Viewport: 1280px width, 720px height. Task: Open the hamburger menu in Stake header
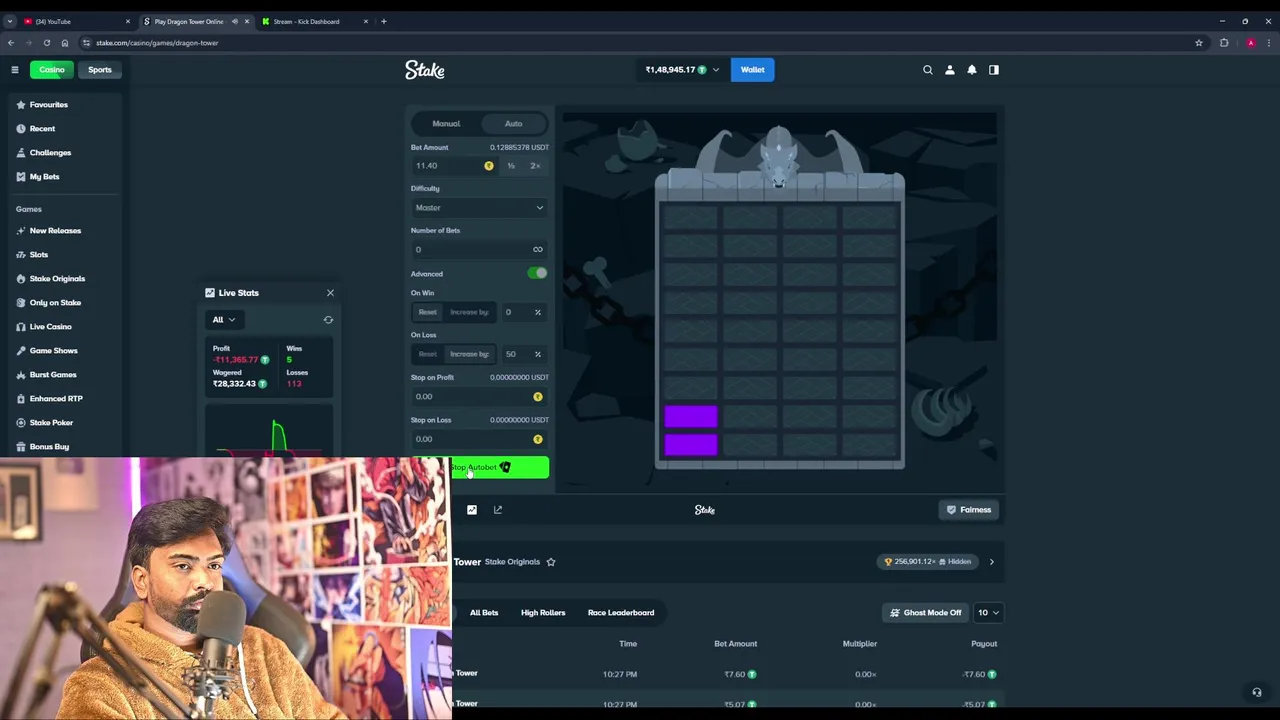15,70
